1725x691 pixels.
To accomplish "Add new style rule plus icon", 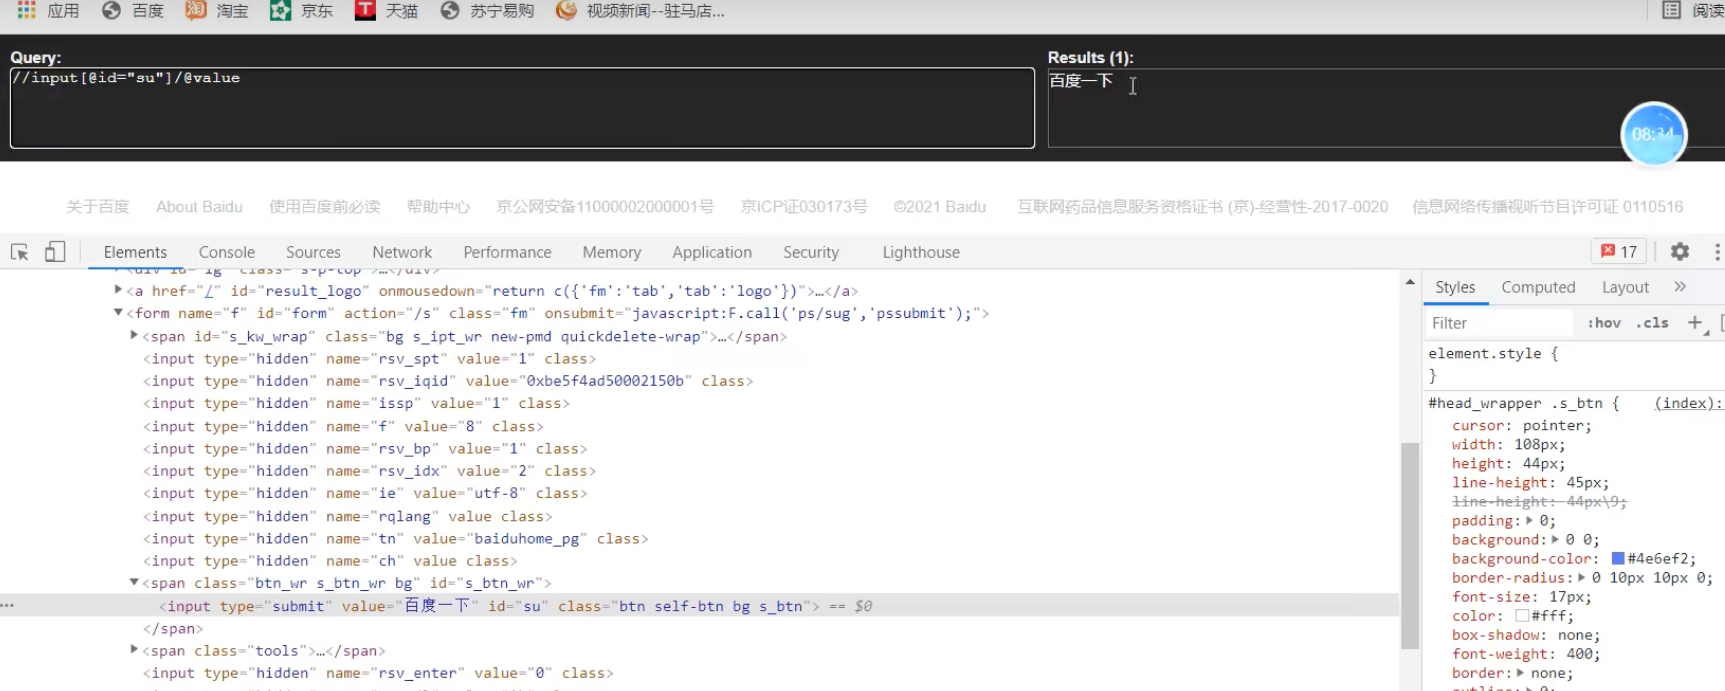I will [x=1695, y=323].
